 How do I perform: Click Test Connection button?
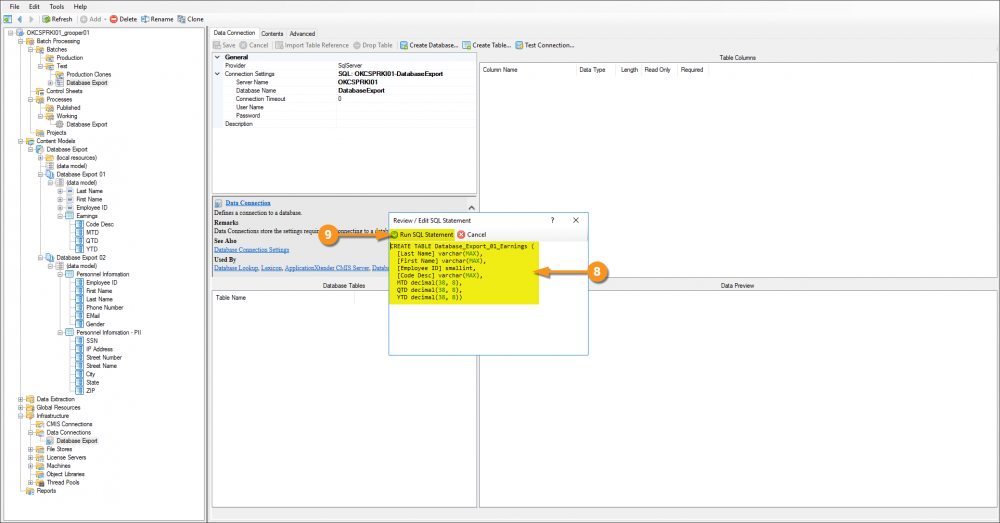point(545,45)
